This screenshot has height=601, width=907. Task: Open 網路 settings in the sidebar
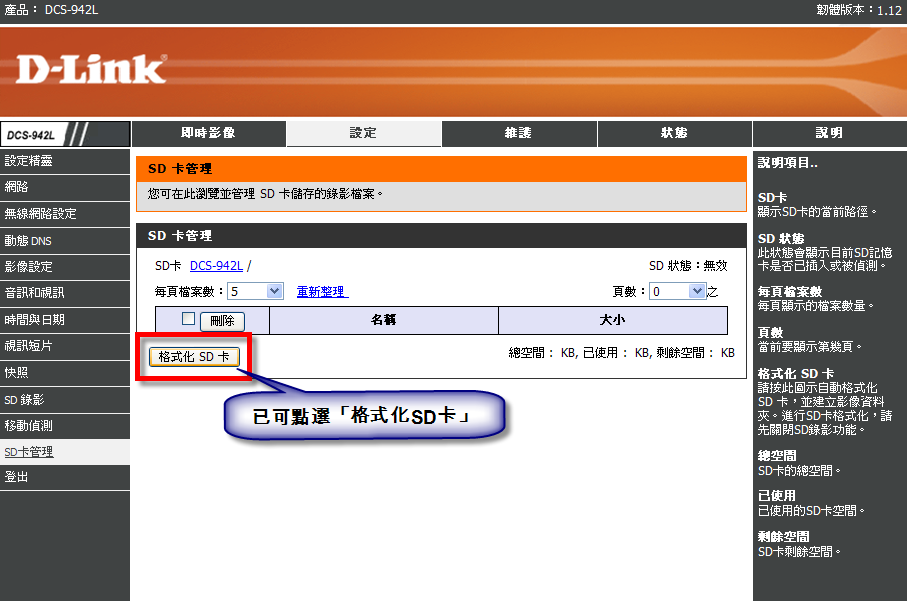(65, 187)
